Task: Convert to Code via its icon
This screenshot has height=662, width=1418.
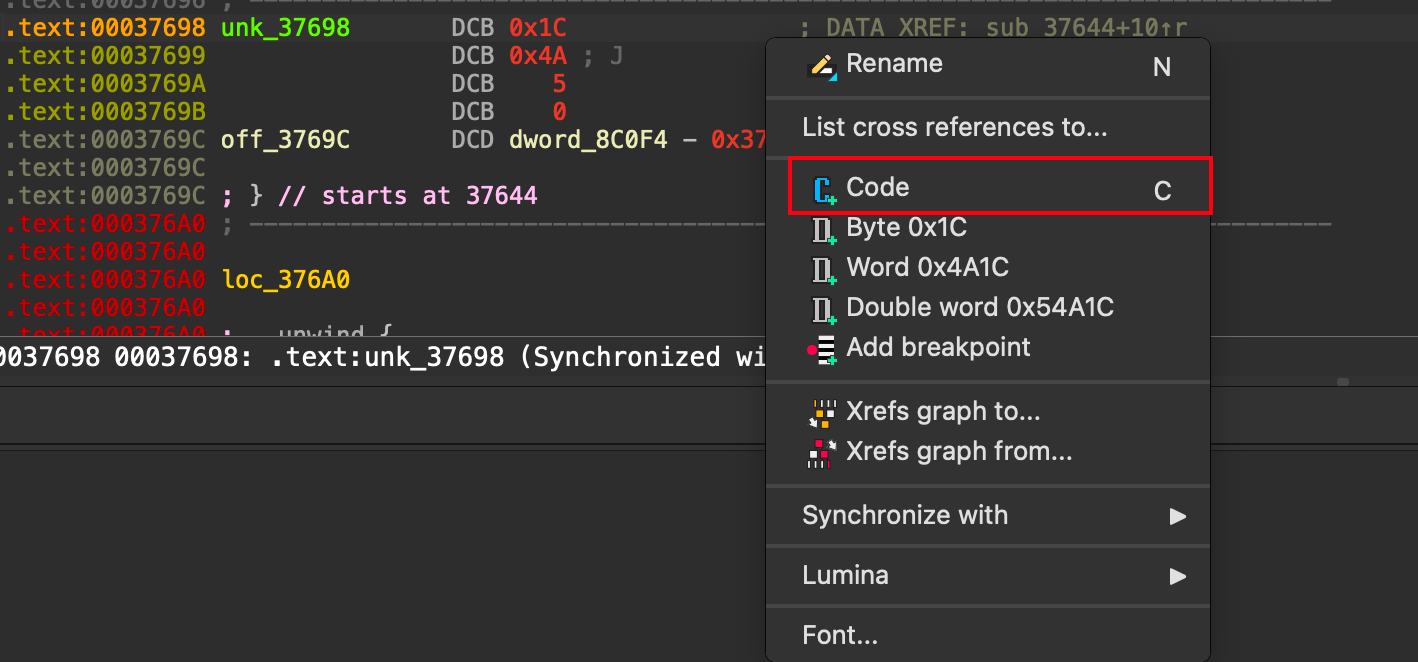Action: coord(825,189)
